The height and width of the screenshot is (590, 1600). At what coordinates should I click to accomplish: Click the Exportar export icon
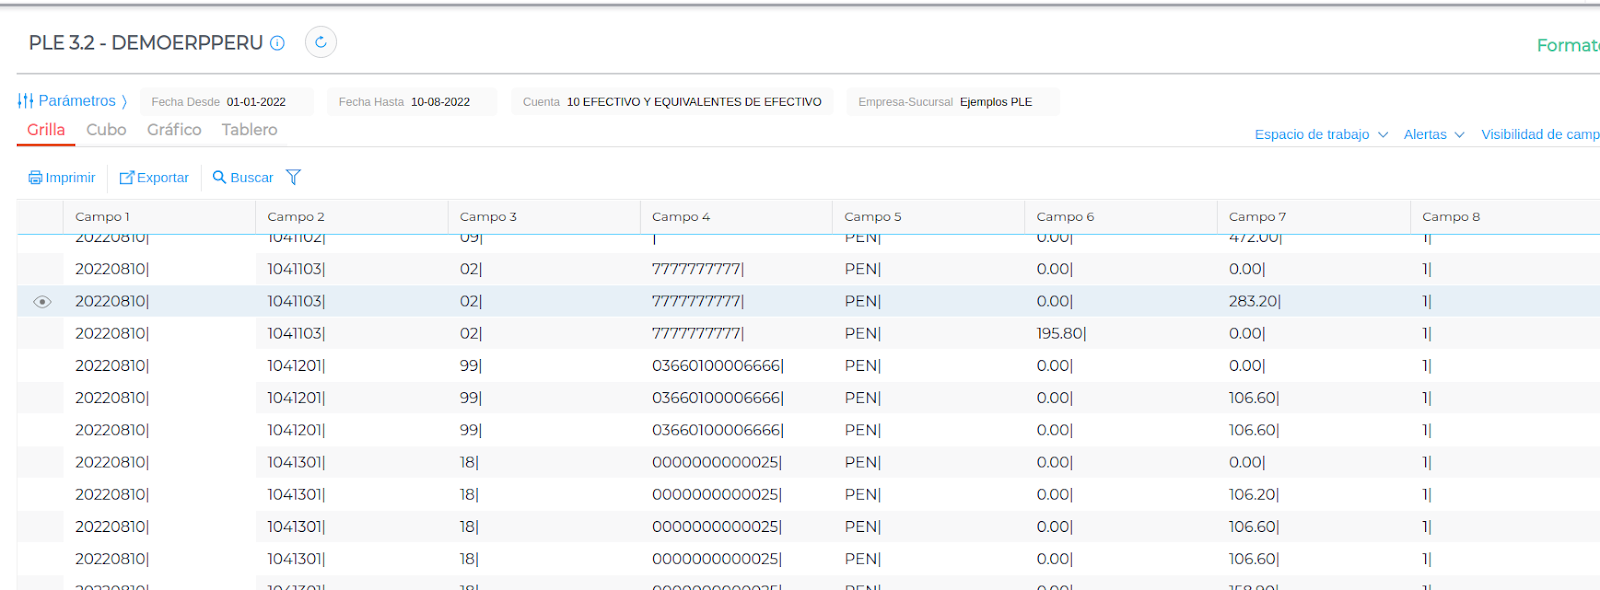click(127, 177)
